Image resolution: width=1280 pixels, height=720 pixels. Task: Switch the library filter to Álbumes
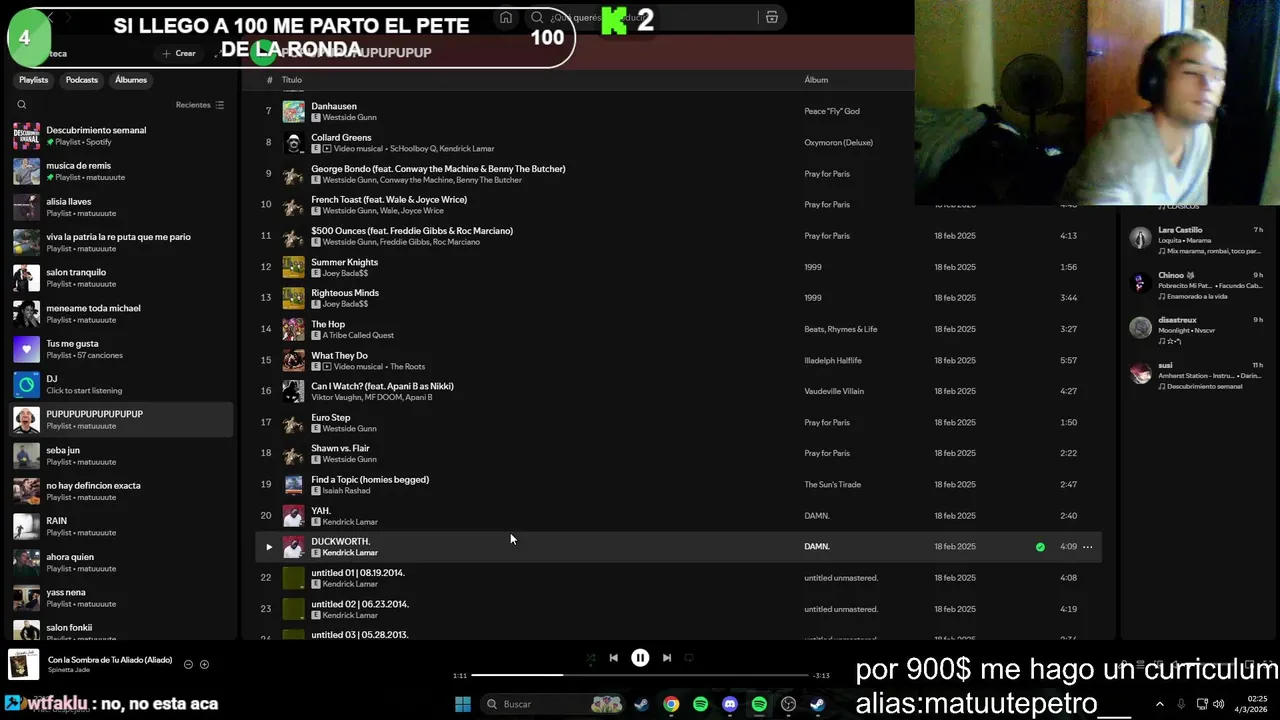pyautogui.click(x=131, y=80)
